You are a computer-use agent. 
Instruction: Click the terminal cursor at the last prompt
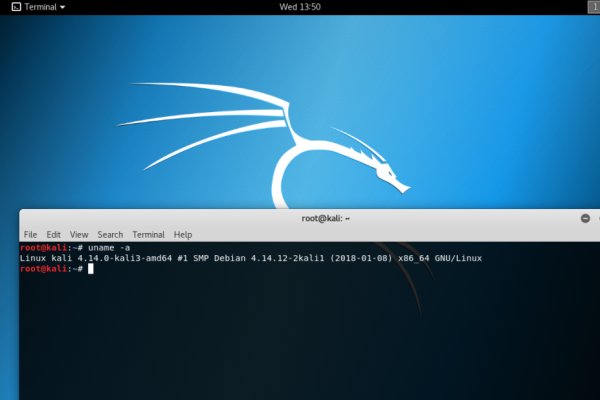click(x=90, y=269)
